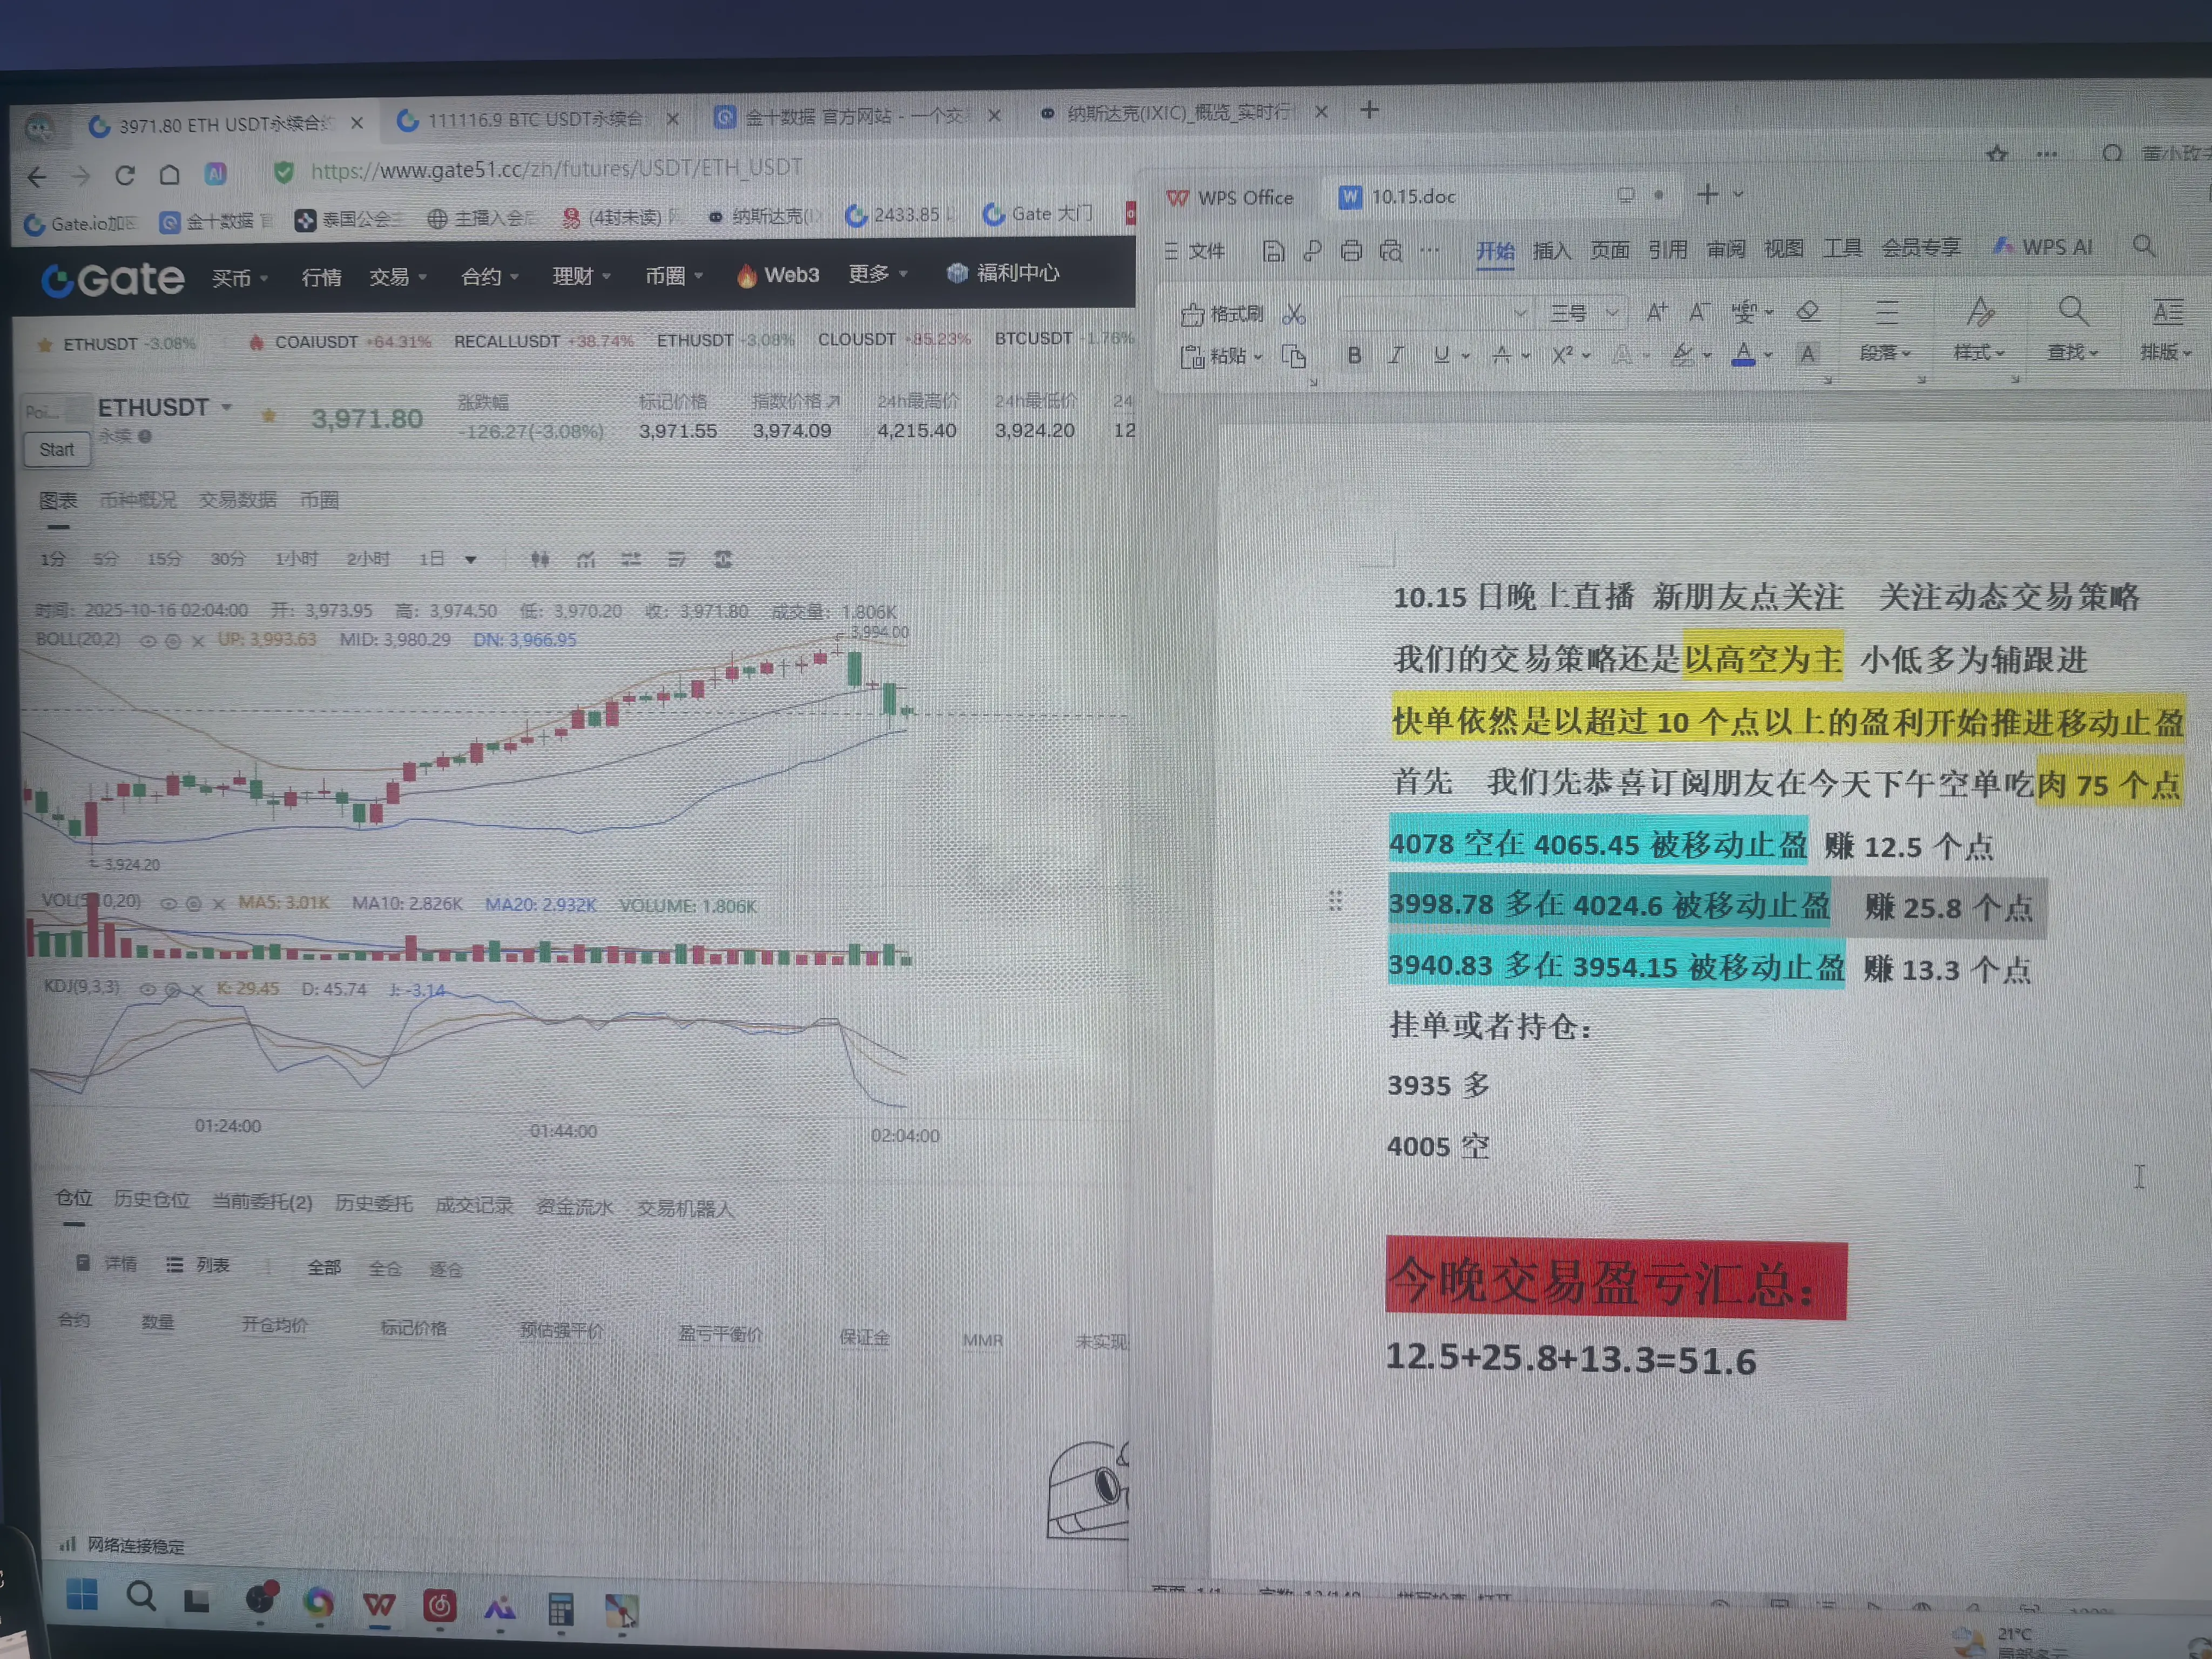Toggle BOLL indicator visibility eye icon
This screenshot has height=1659, width=2212.
click(148, 641)
